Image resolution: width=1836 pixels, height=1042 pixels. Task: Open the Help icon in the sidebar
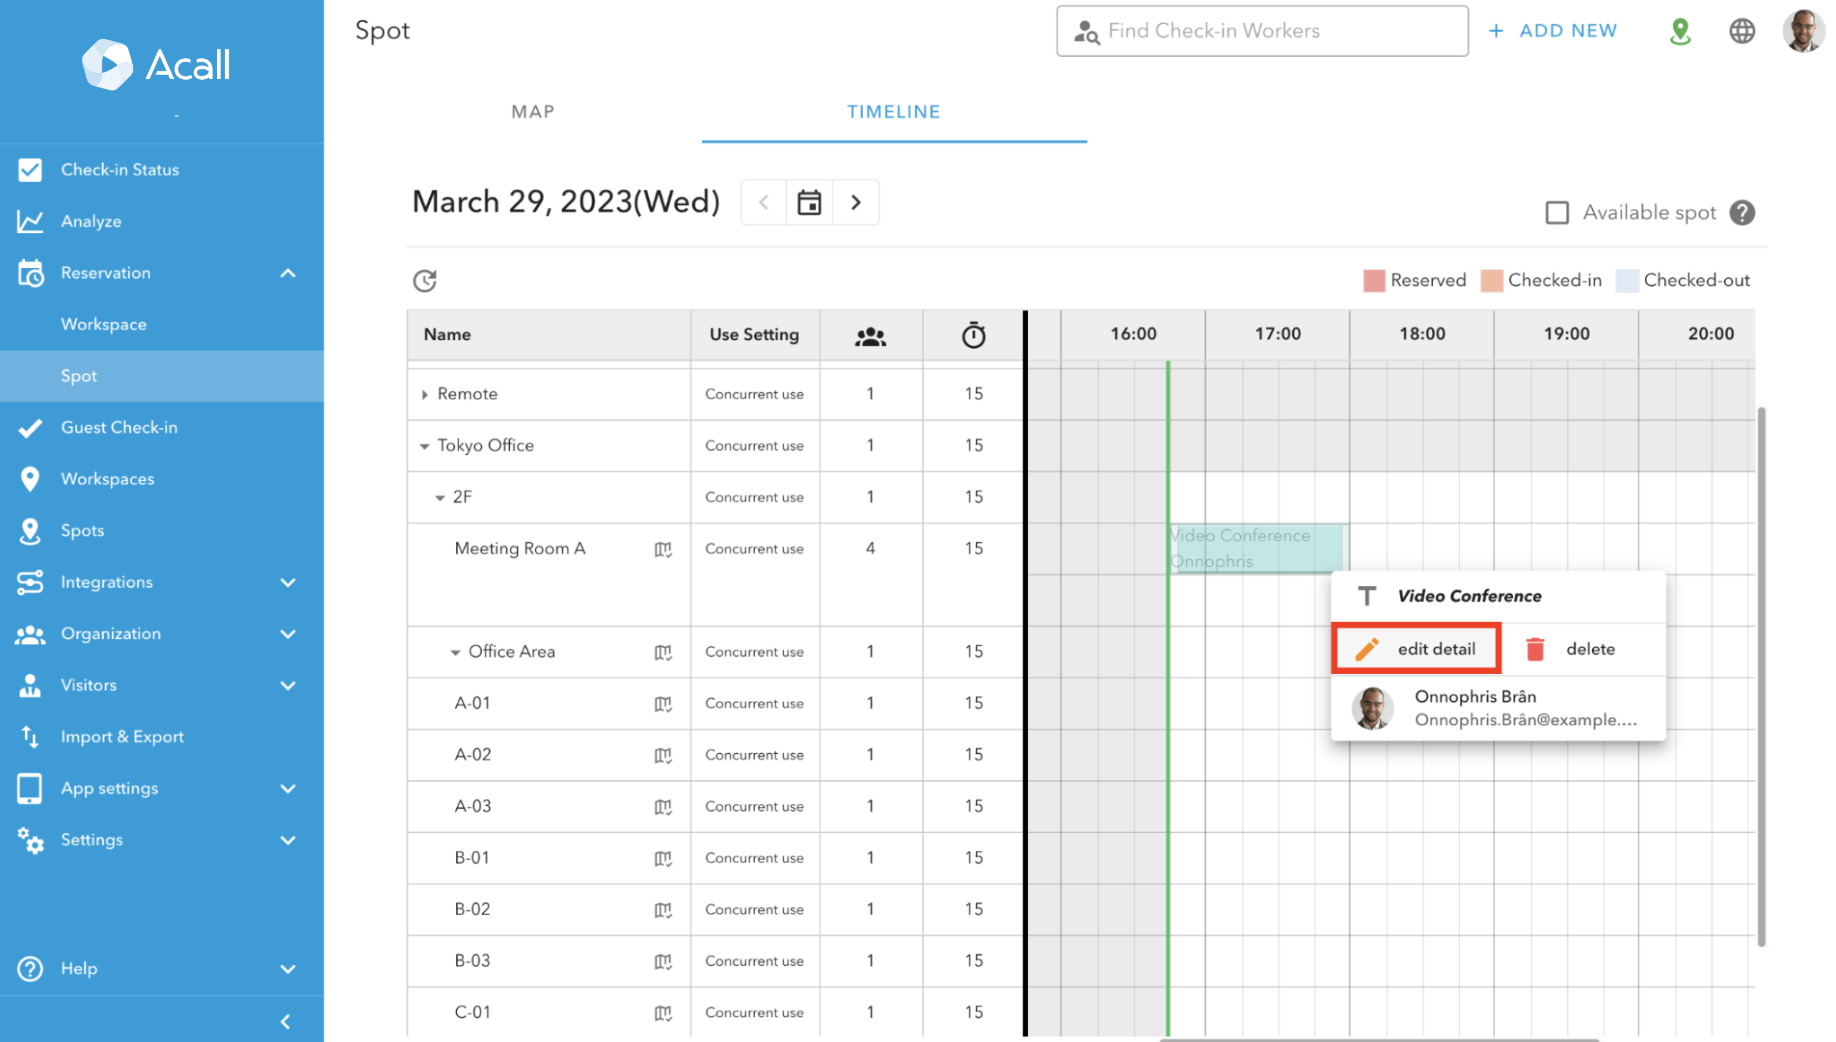click(x=30, y=968)
